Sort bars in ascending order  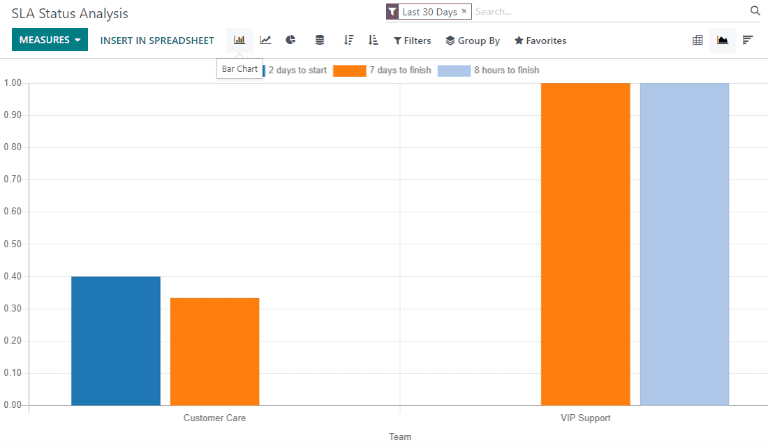click(x=373, y=40)
